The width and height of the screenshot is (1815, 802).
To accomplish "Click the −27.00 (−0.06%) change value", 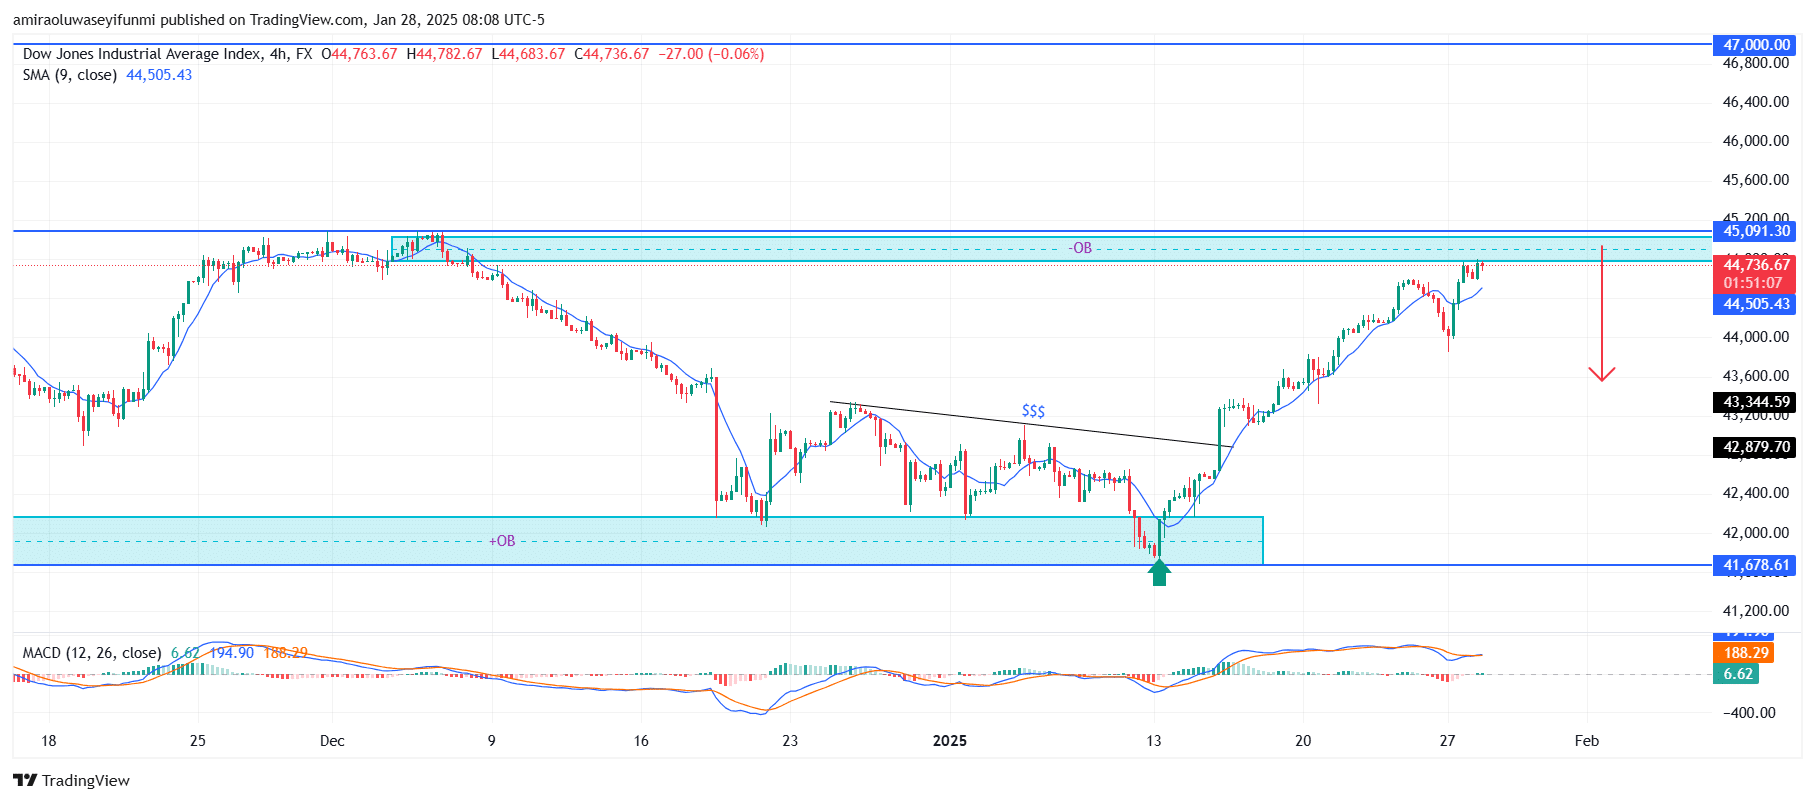I will click(x=711, y=54).
